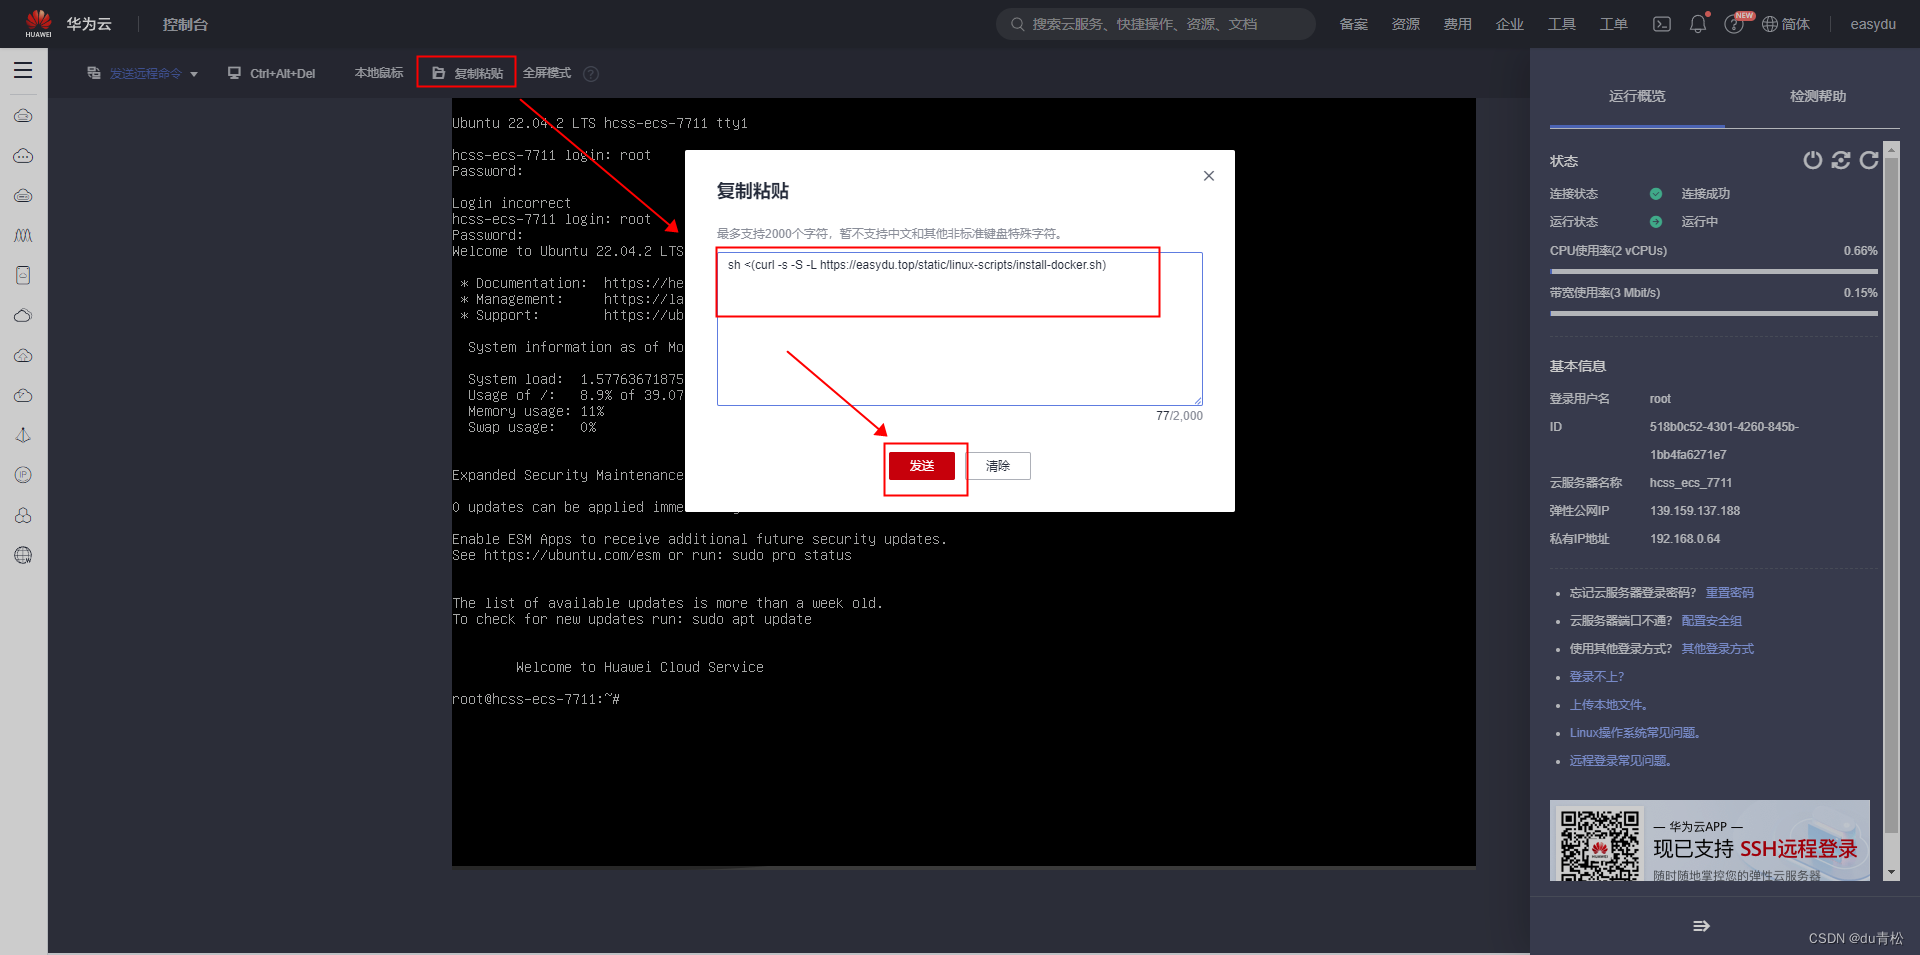This screenshot has height=955, width=1920.
Task: Switch to 全屏模式
Action: (x=547, y=73)
